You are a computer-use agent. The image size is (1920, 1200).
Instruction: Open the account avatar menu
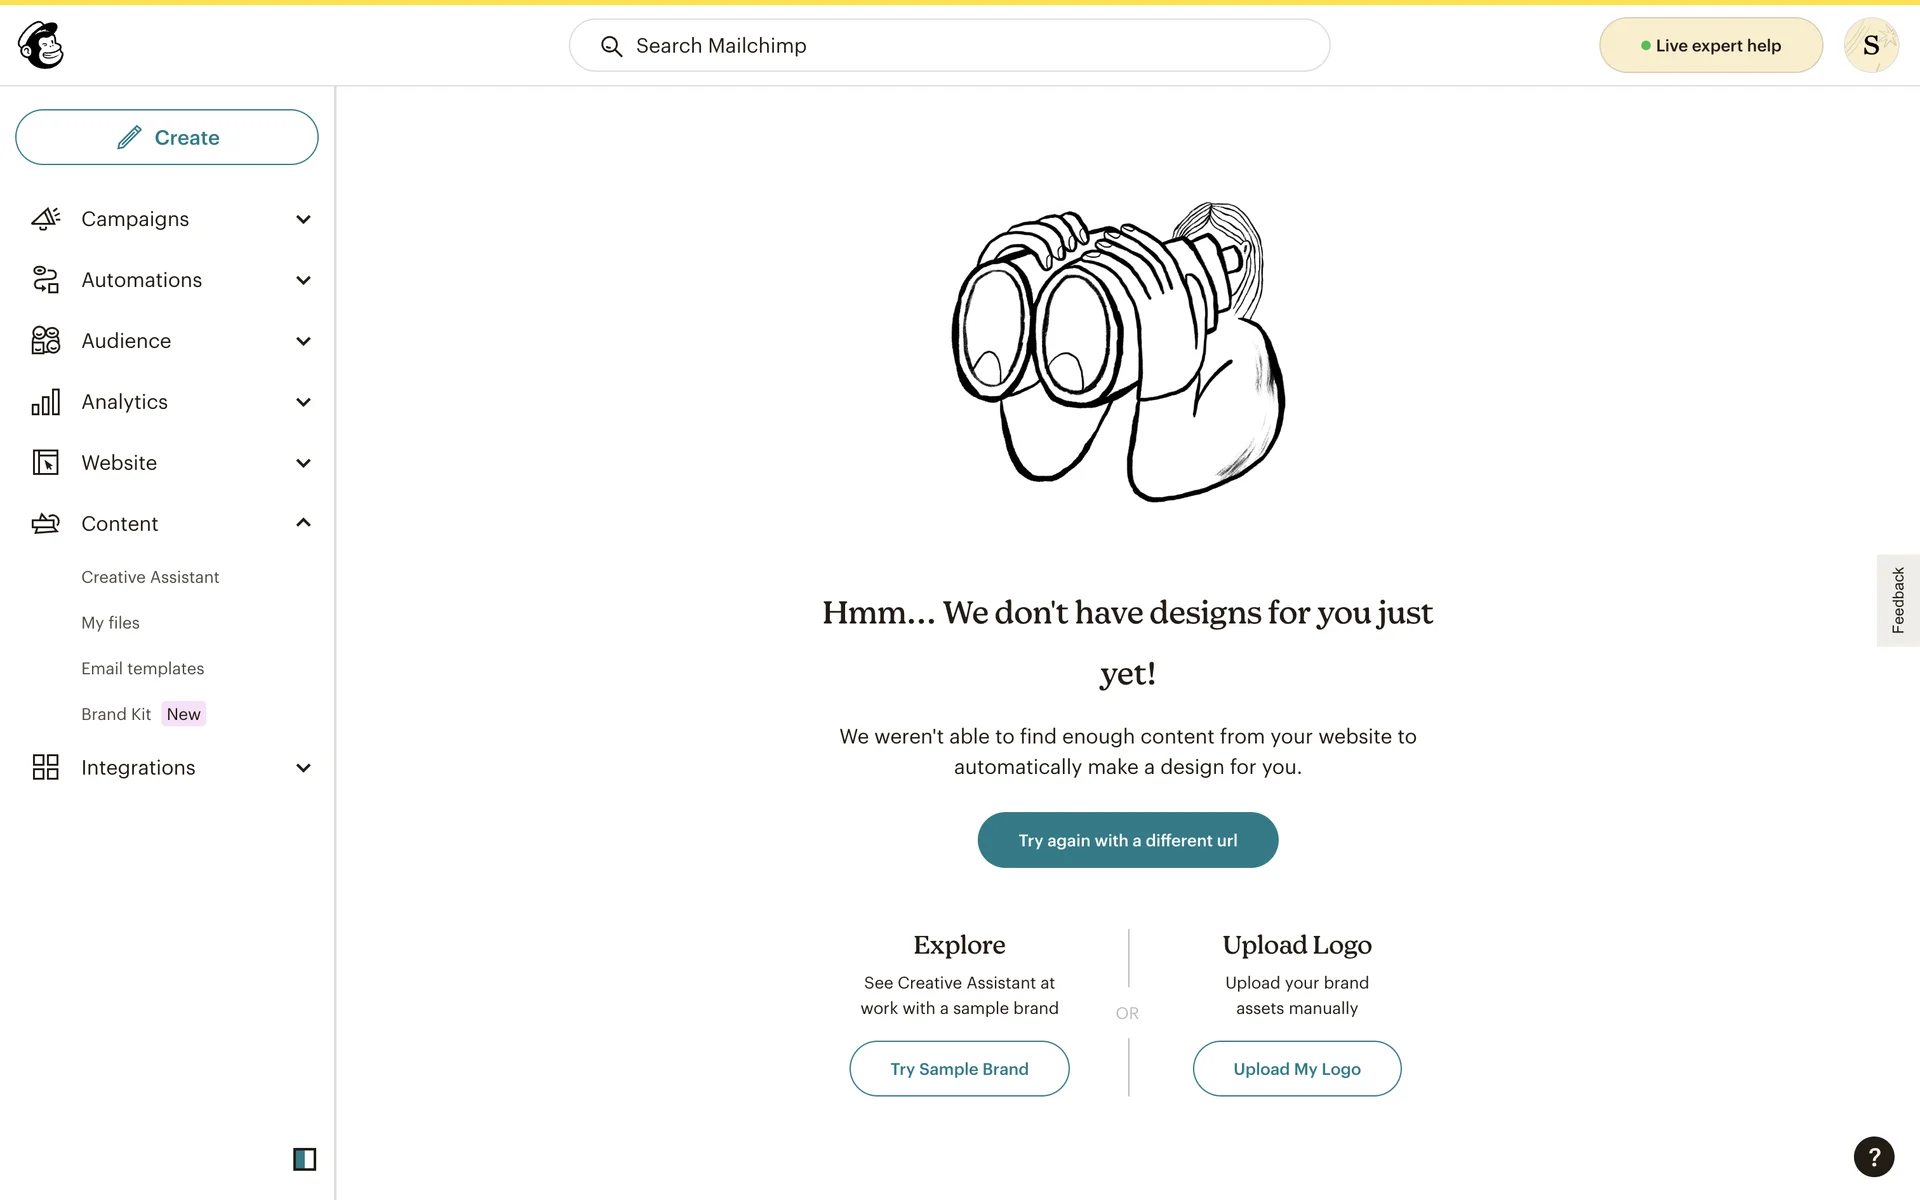(1870, 46)
